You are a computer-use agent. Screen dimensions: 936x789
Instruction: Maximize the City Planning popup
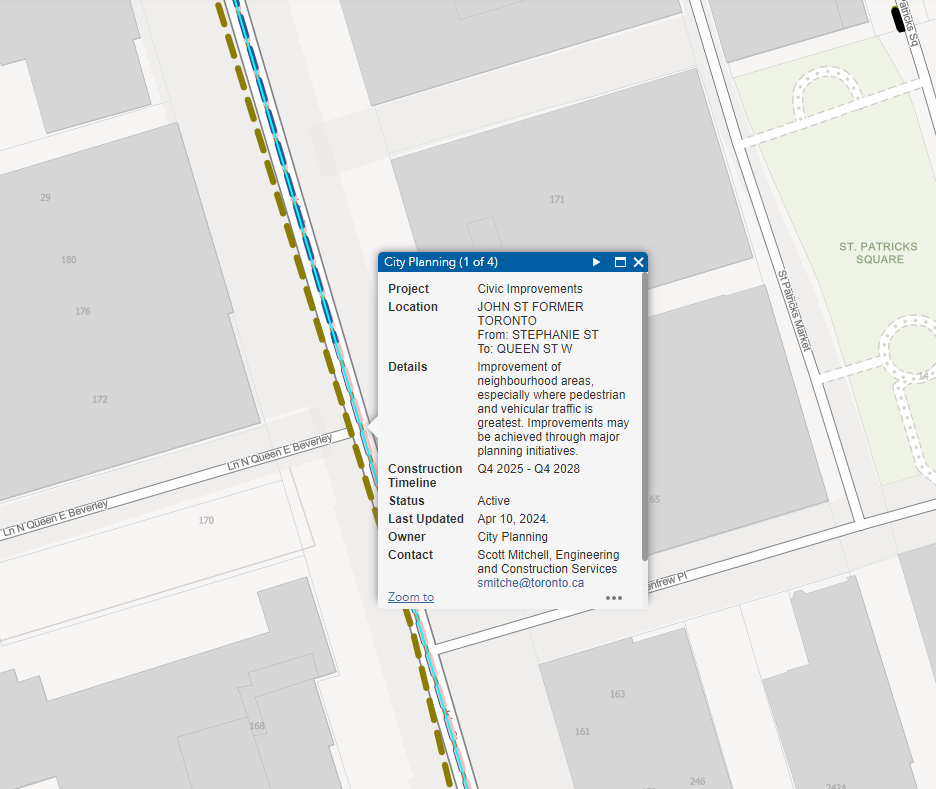(620, 262)
